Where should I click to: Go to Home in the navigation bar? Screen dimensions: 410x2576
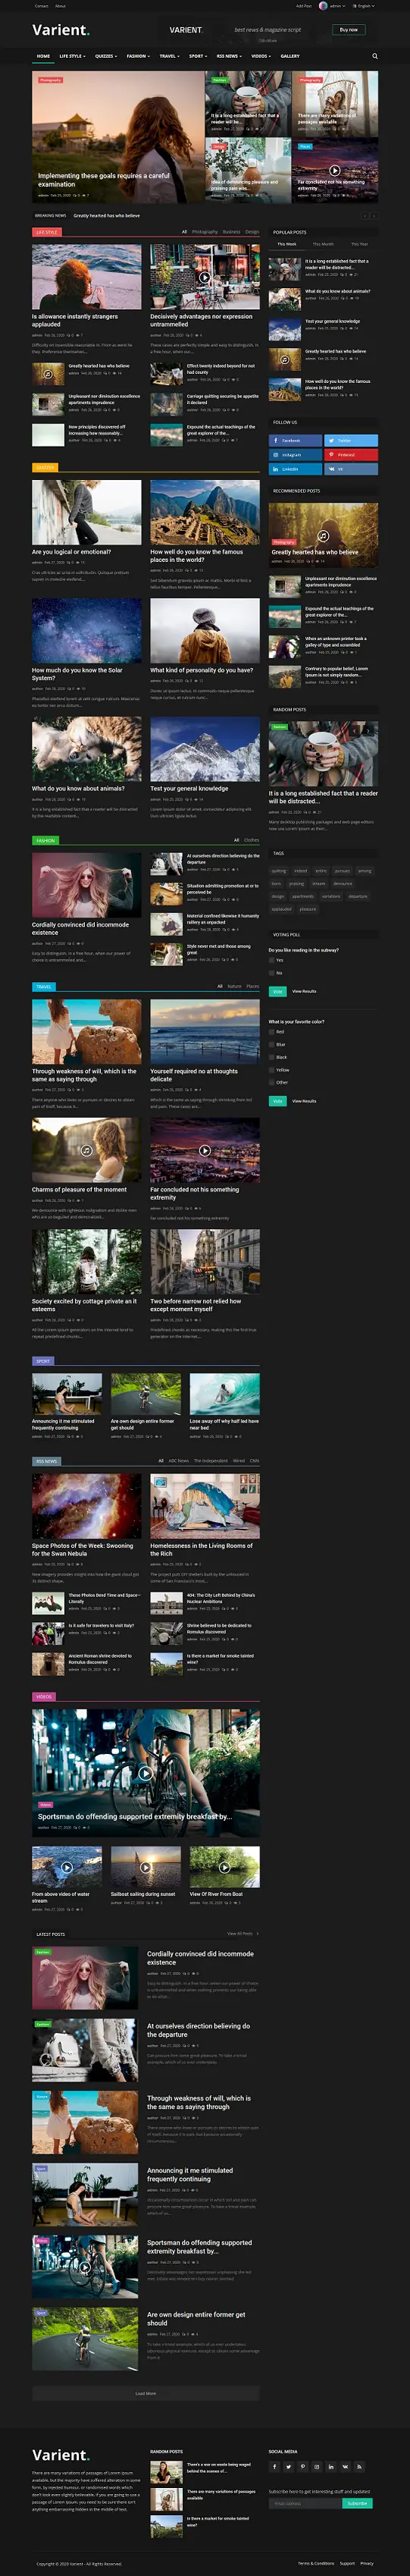[x=43, y=56]
